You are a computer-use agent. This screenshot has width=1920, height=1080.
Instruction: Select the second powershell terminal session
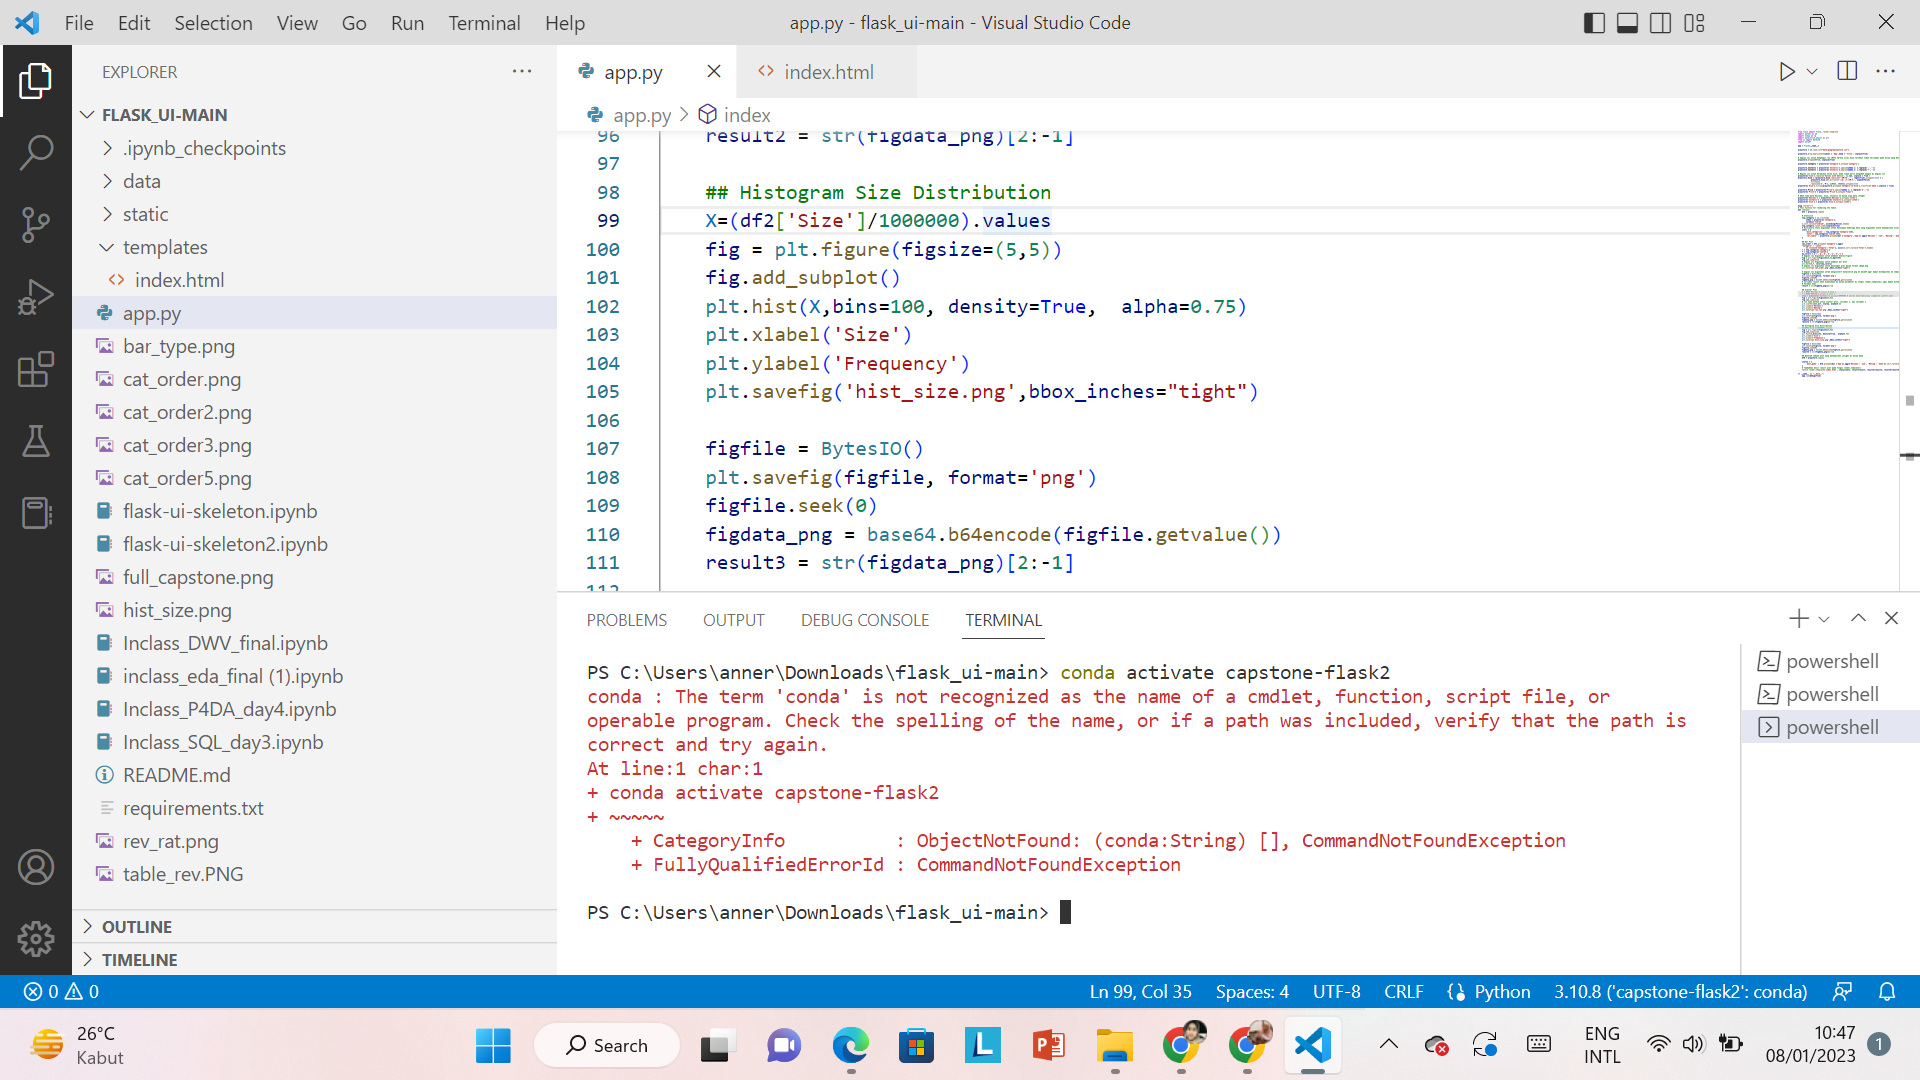click(x=1832, y=693)
